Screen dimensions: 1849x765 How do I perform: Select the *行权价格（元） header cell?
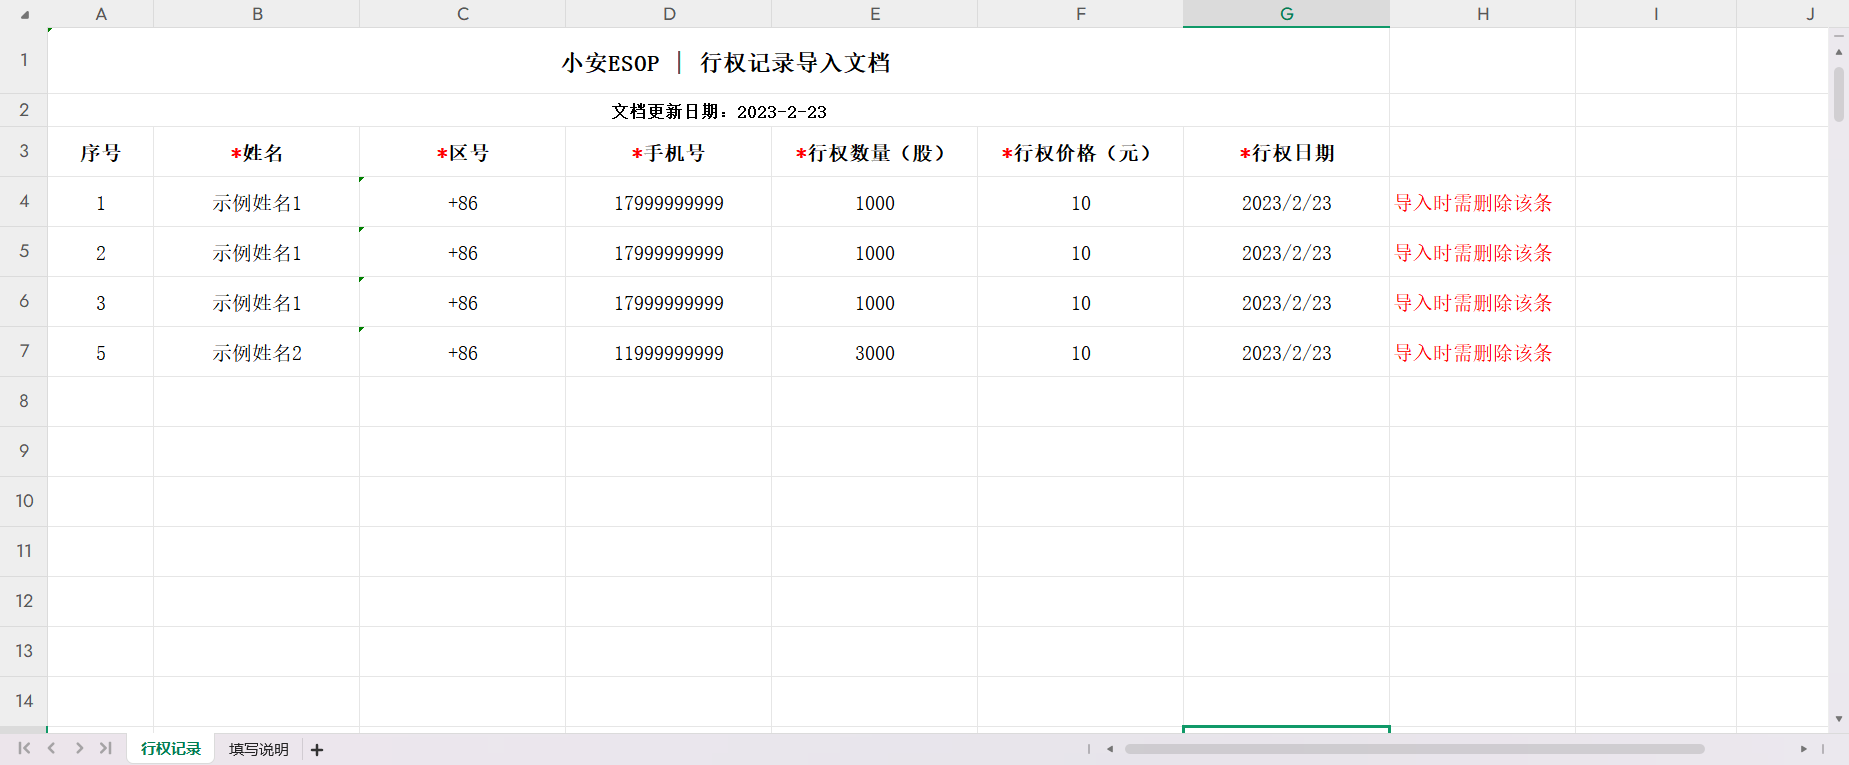click(1081, 152)
